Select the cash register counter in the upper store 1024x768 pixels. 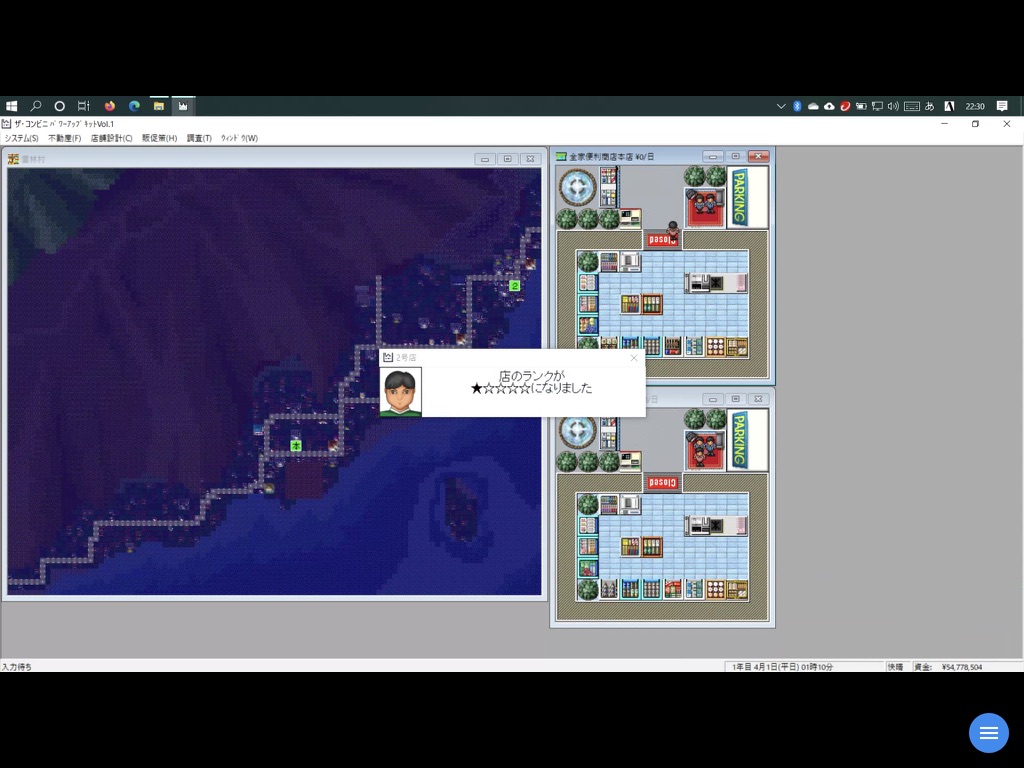714,283
